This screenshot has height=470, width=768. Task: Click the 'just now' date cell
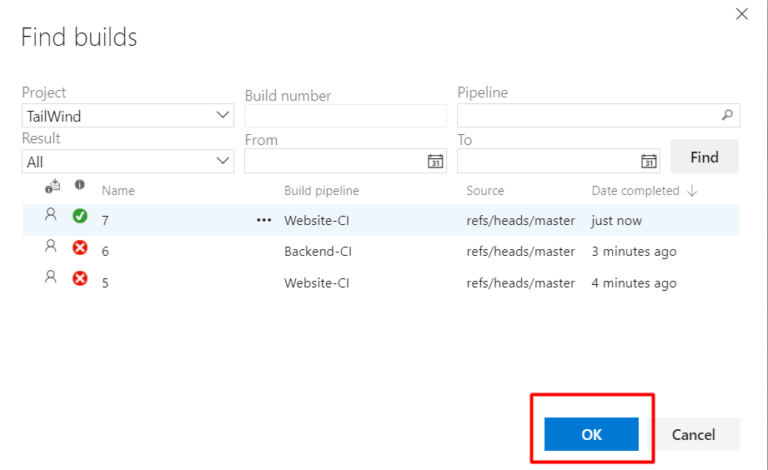click(x=617, y=221)
